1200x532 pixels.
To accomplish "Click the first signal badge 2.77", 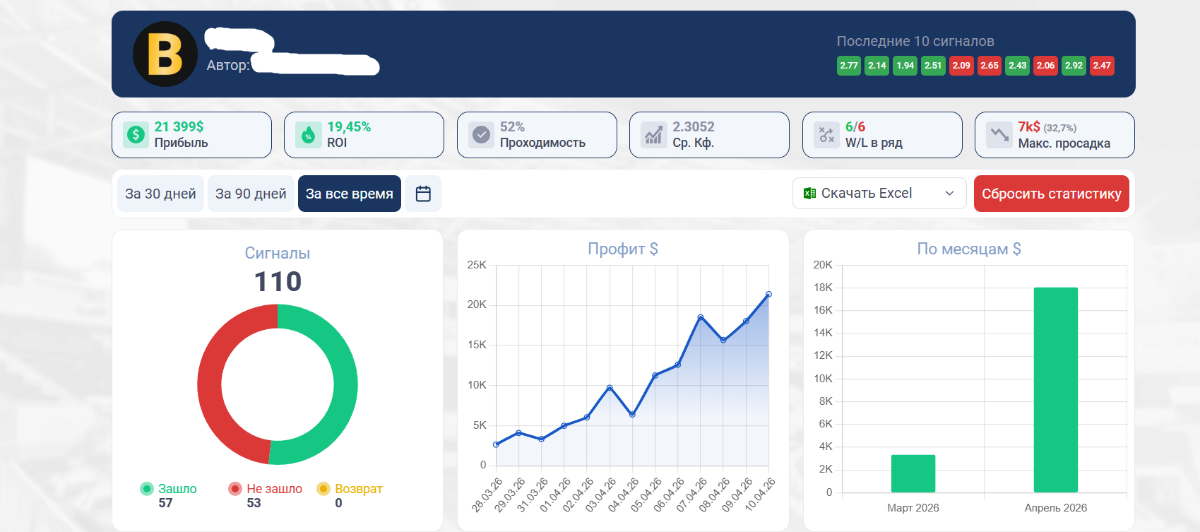I will coord(849,66).
